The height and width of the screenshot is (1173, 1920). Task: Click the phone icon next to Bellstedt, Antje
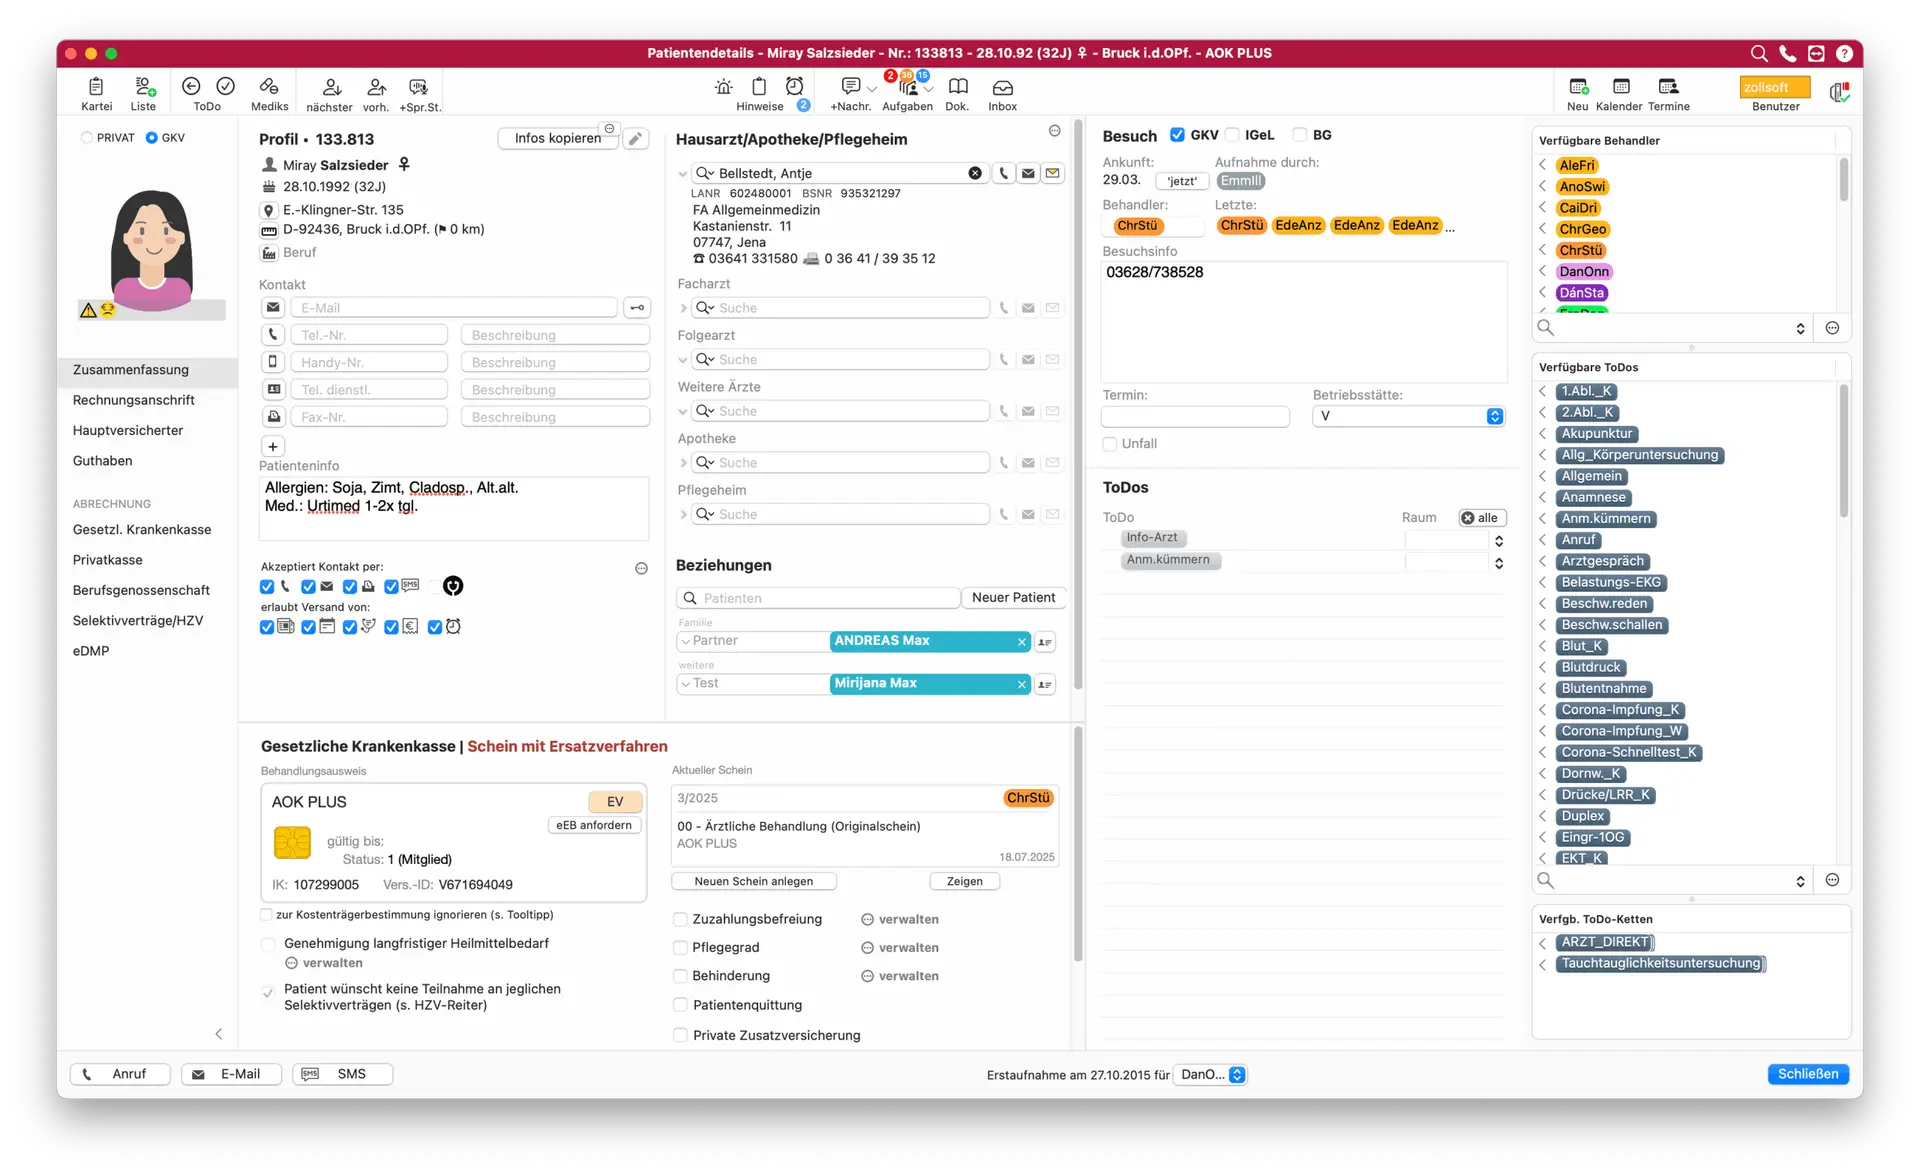coord(1003,173)
